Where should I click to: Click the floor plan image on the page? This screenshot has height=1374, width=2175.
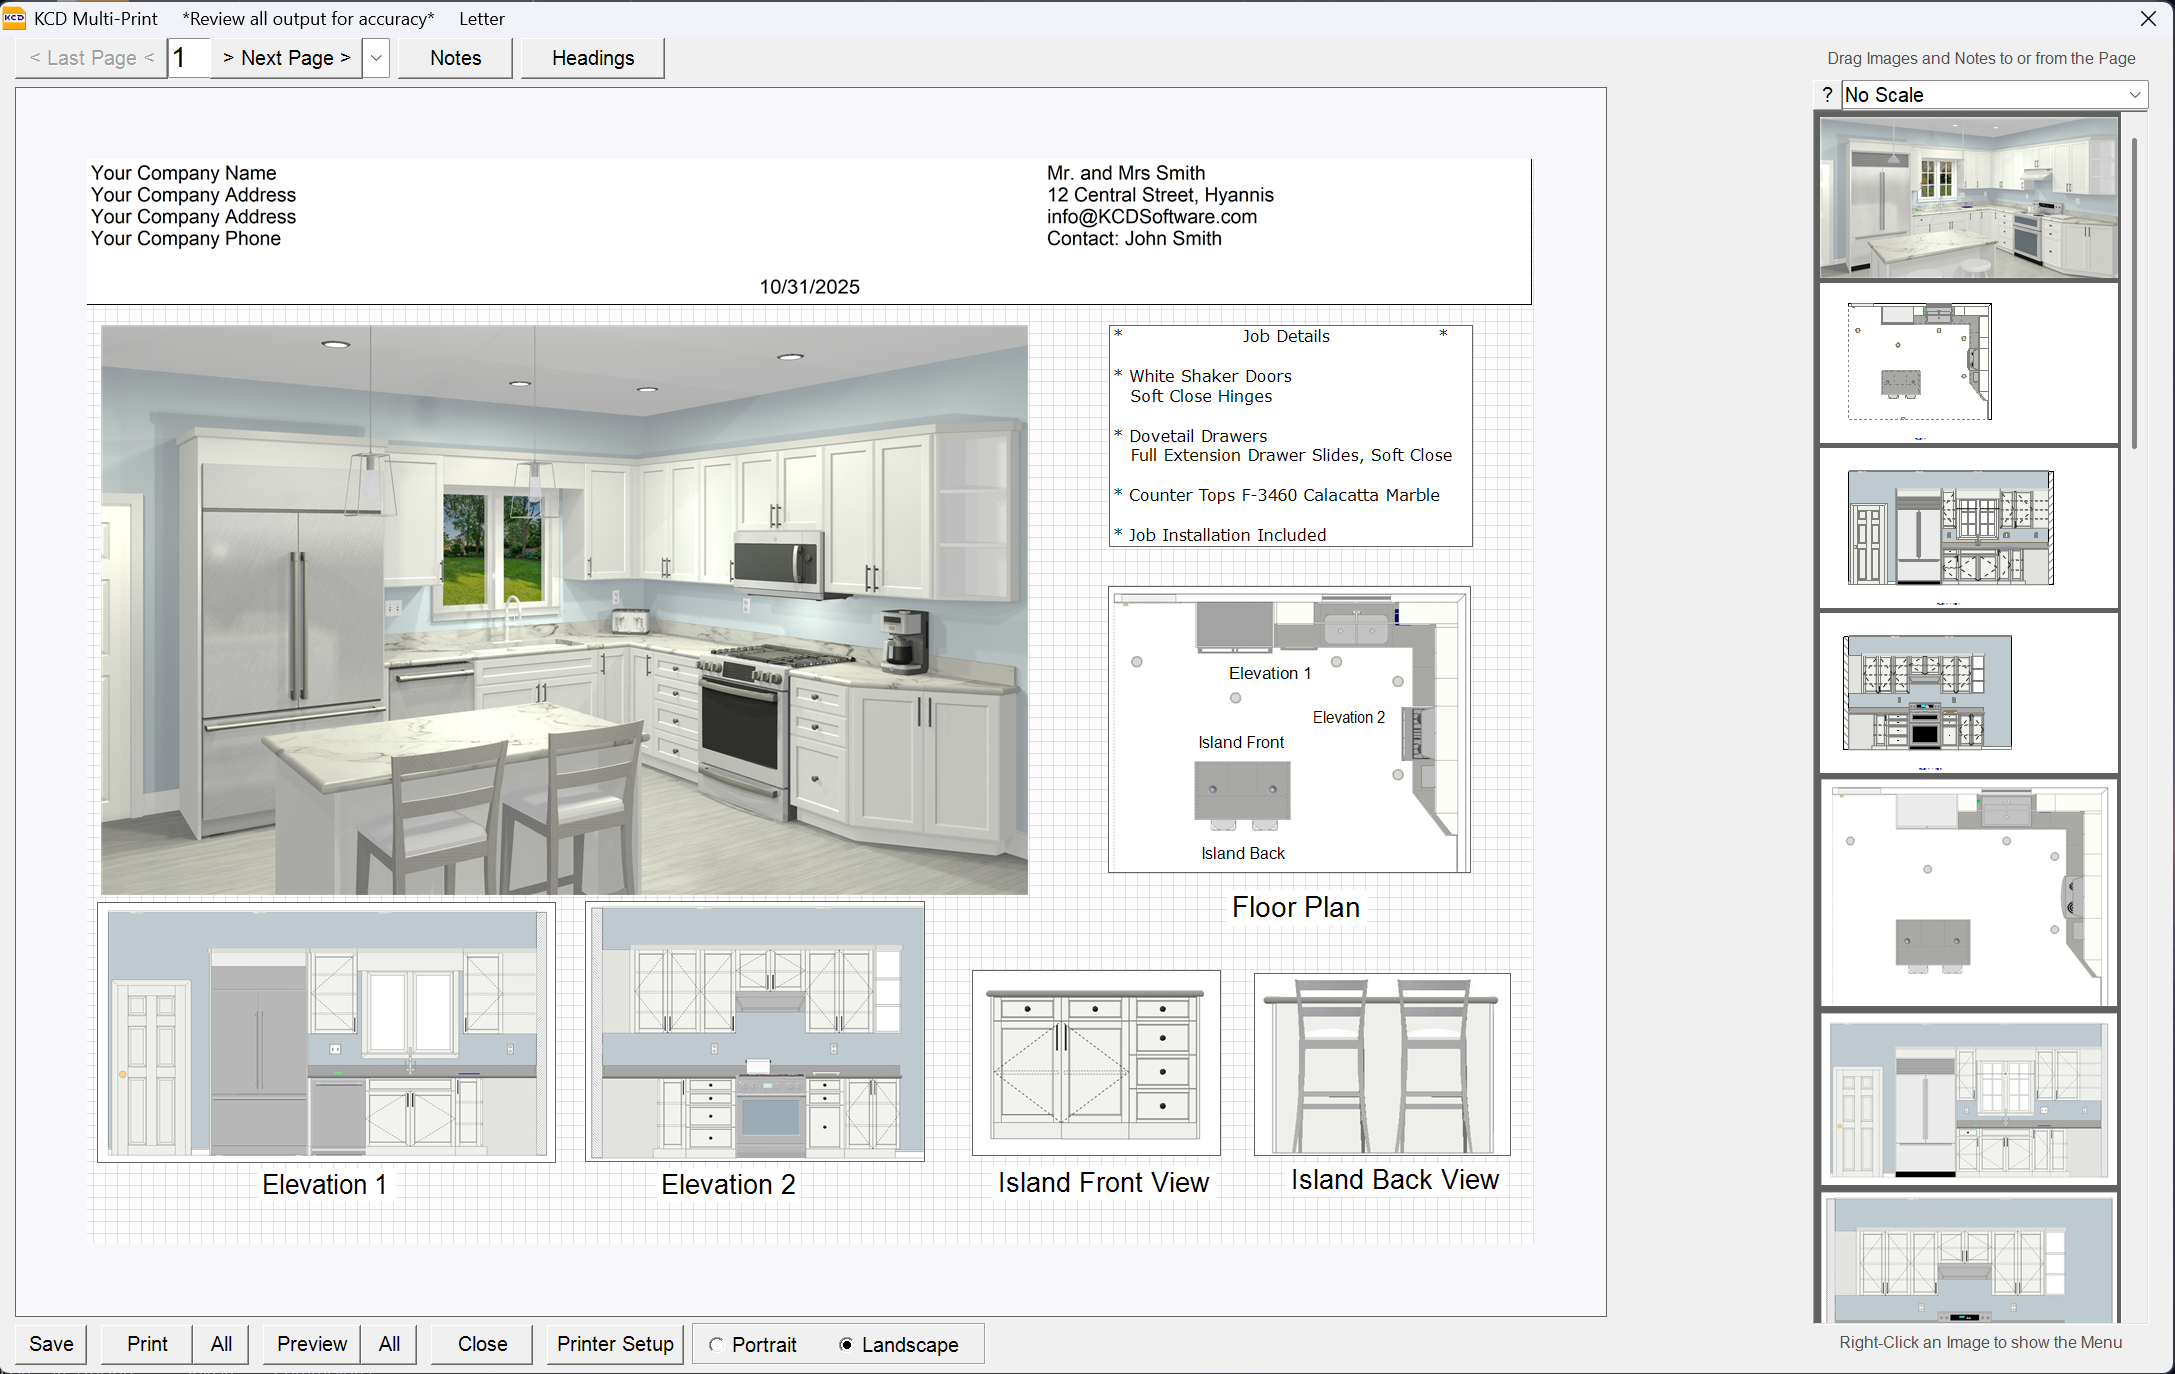pyautogui.click(x=1289, y=729)
